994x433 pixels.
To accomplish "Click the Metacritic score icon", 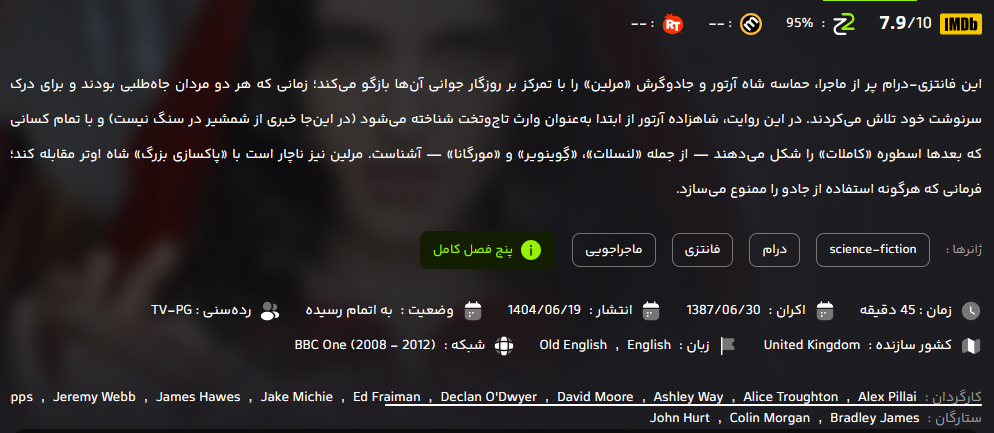I will point(752,24).
